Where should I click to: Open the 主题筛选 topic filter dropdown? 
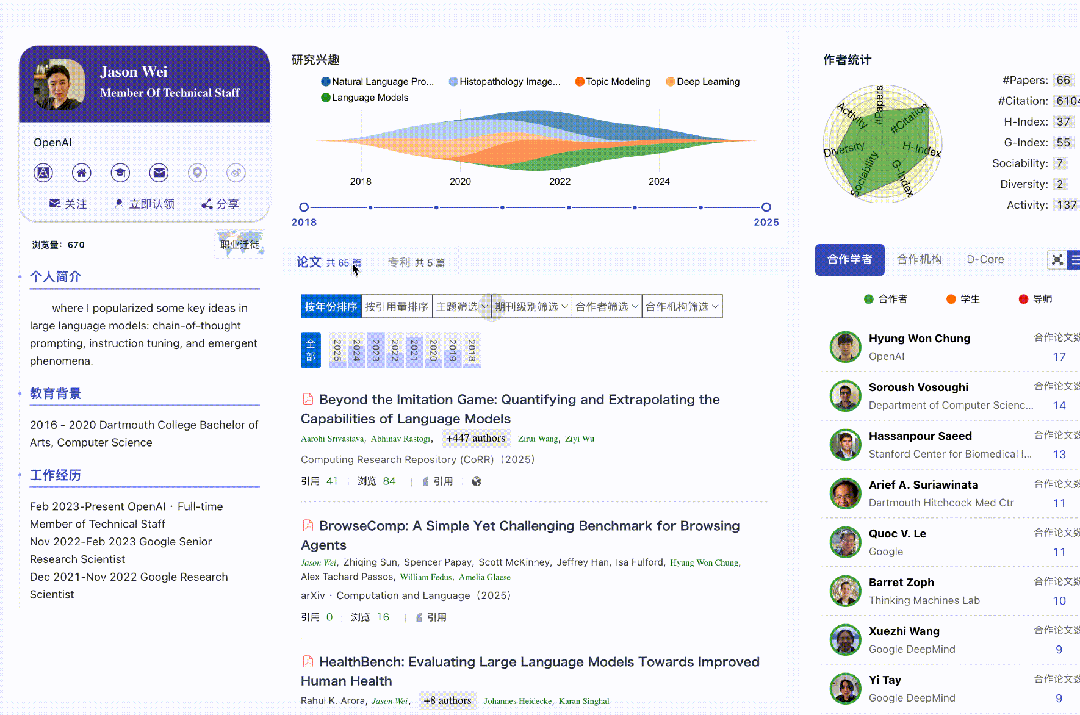pyautogui.click(x=461, y=307)
